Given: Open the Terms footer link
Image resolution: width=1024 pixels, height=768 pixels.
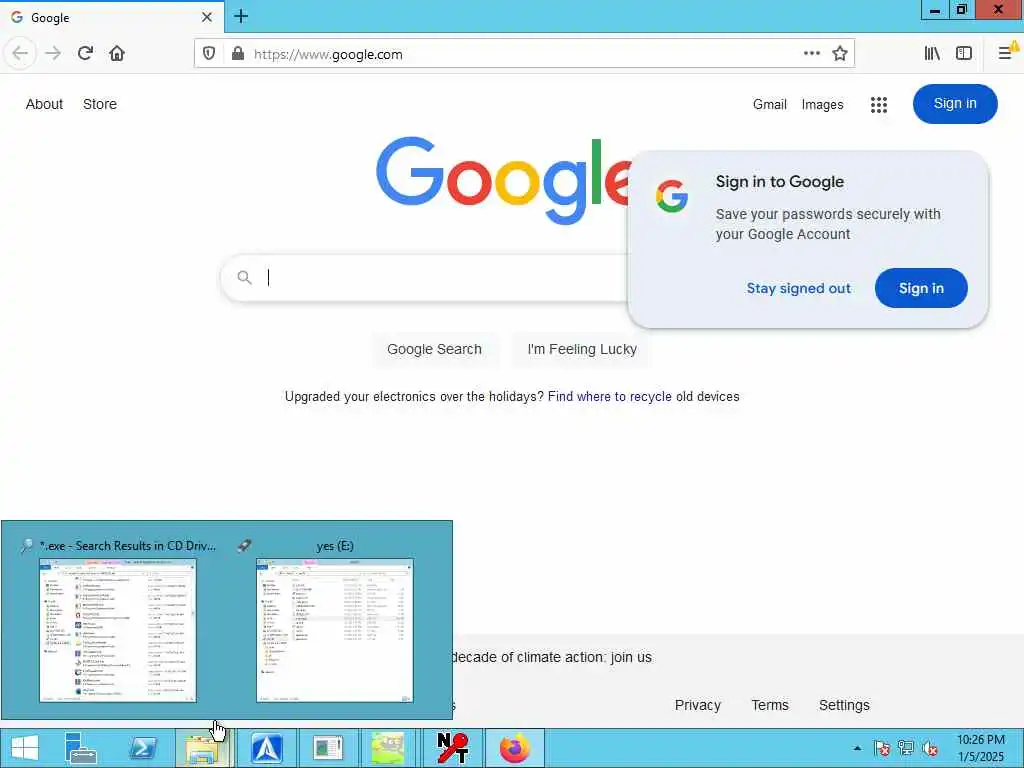Looking at the screenshot, I should pyautogui.click(x=770, y=705).
